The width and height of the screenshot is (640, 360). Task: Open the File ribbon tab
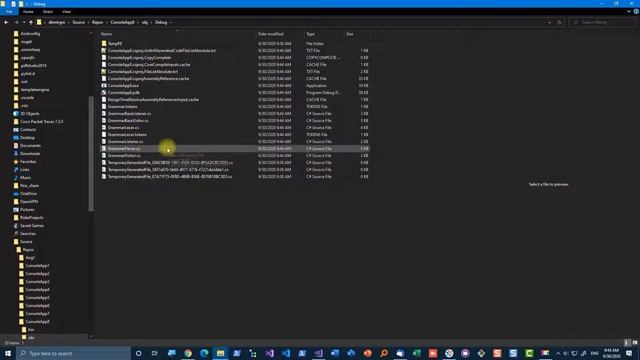9,12
